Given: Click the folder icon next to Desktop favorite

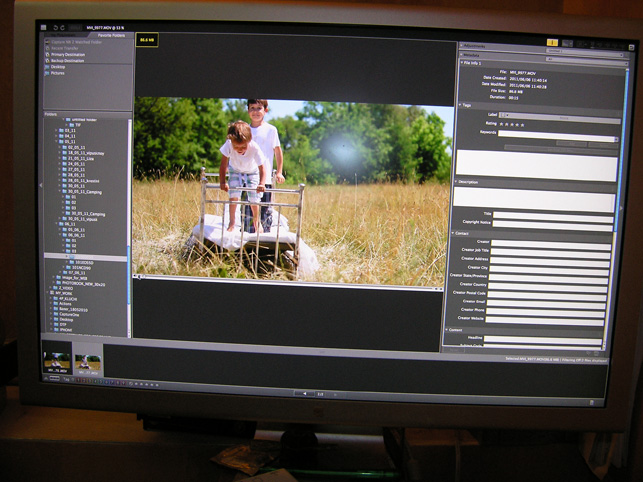Looking at the screenshot, I should pyautogui.click(x=47, y=66).
